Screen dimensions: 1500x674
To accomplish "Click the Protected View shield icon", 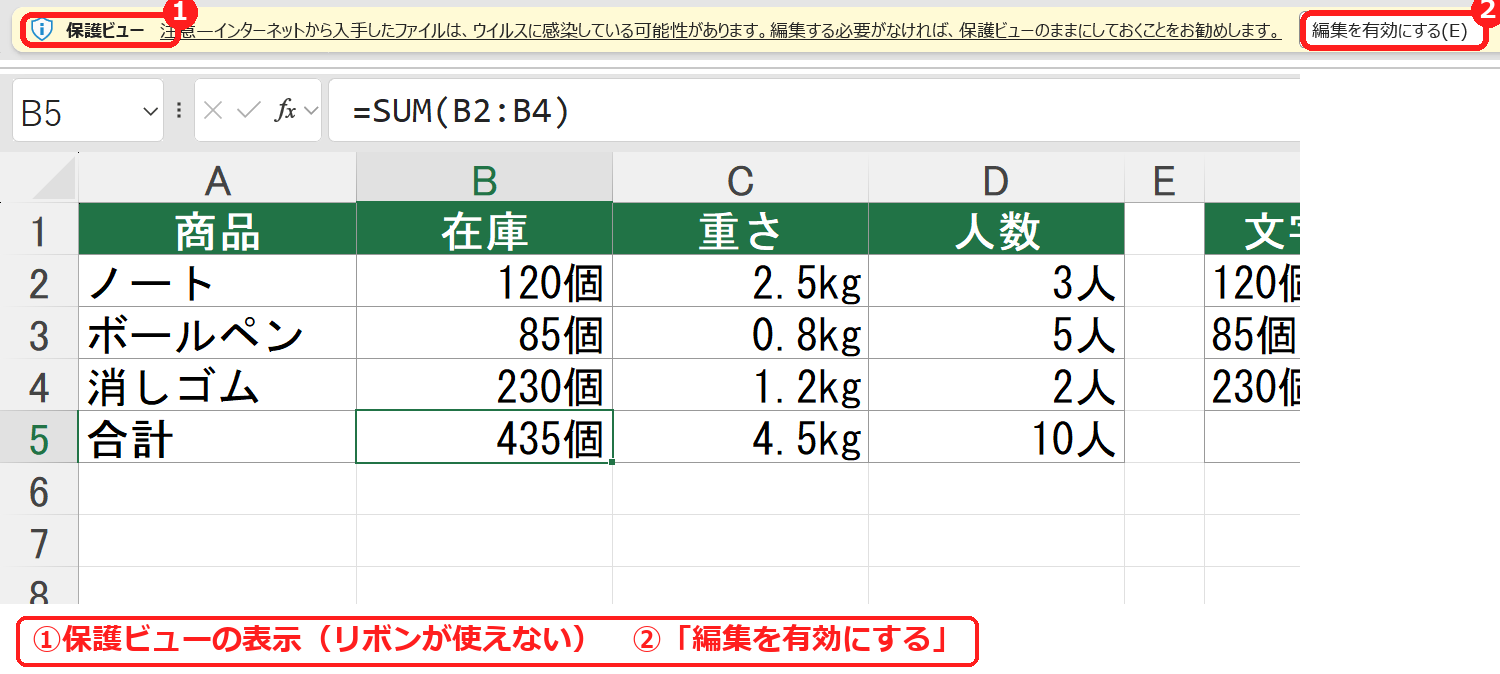I will click(x=41, y=29).
